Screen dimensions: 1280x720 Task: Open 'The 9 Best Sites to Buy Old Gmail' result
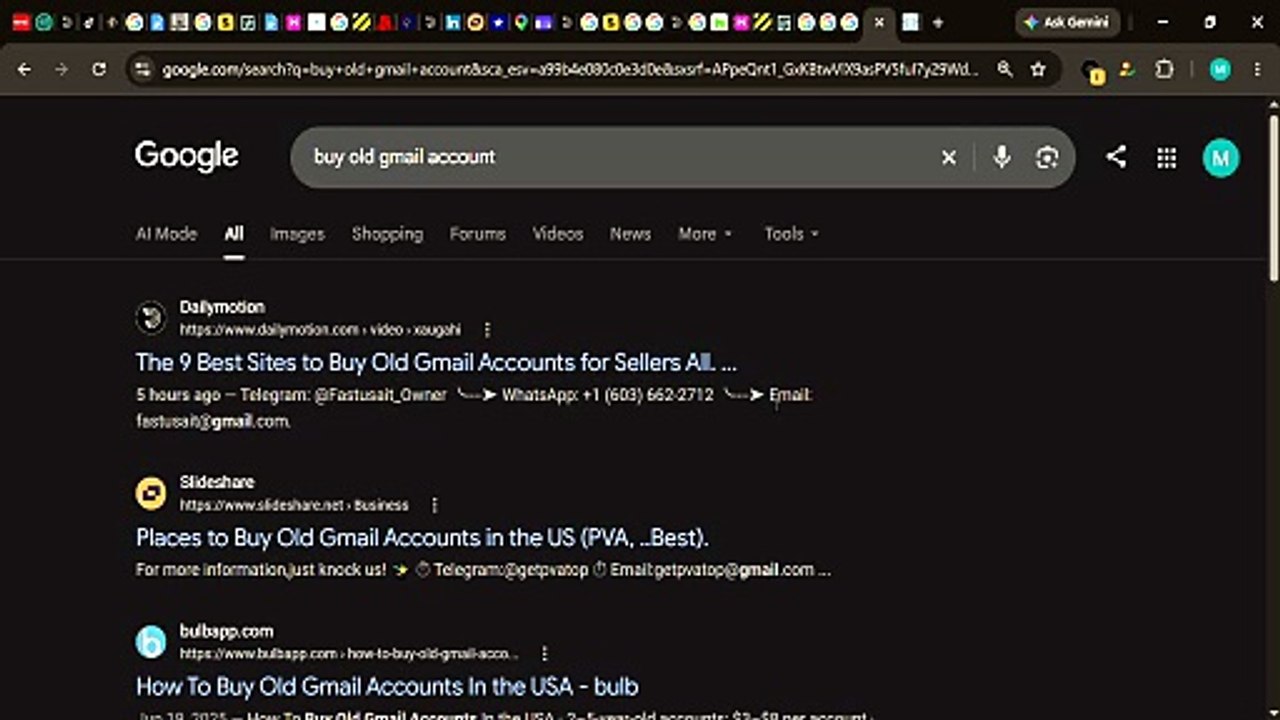436,362
